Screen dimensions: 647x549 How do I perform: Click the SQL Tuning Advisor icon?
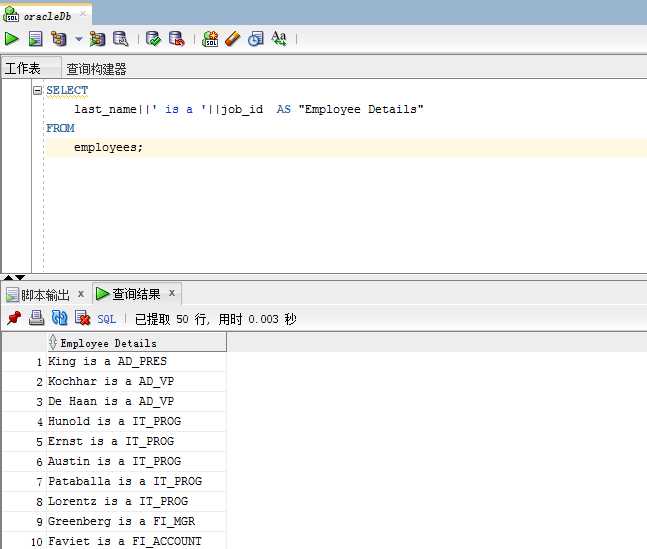(x=121, y=39)
